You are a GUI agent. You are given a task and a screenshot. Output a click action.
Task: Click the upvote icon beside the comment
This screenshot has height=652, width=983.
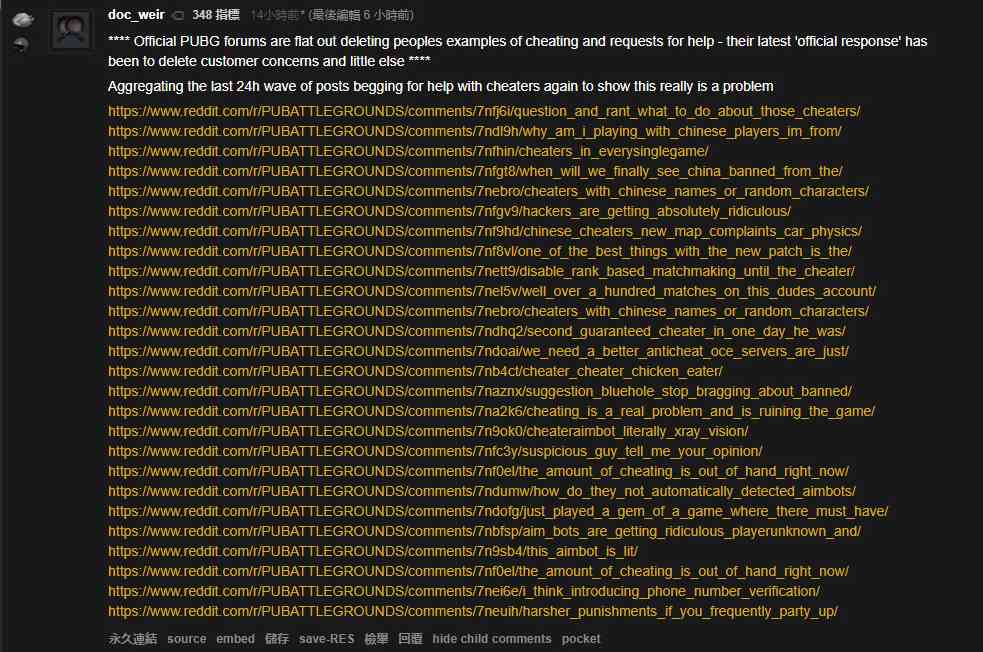21,19
